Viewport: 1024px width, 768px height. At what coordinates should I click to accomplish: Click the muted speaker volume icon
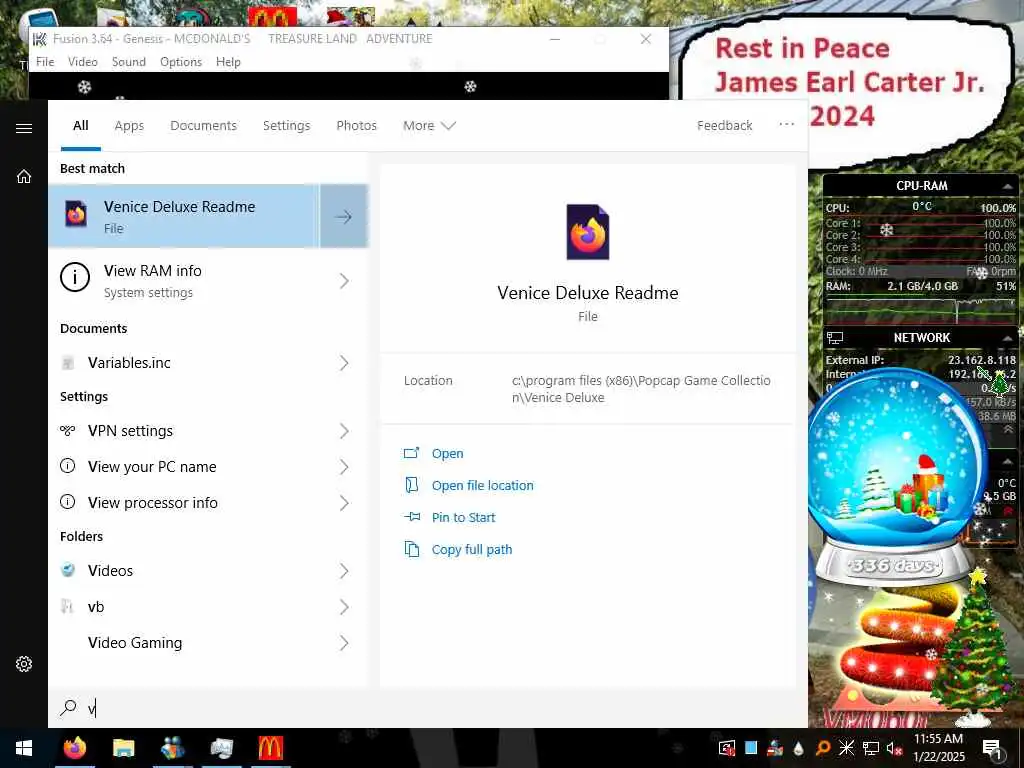point(894,748)
